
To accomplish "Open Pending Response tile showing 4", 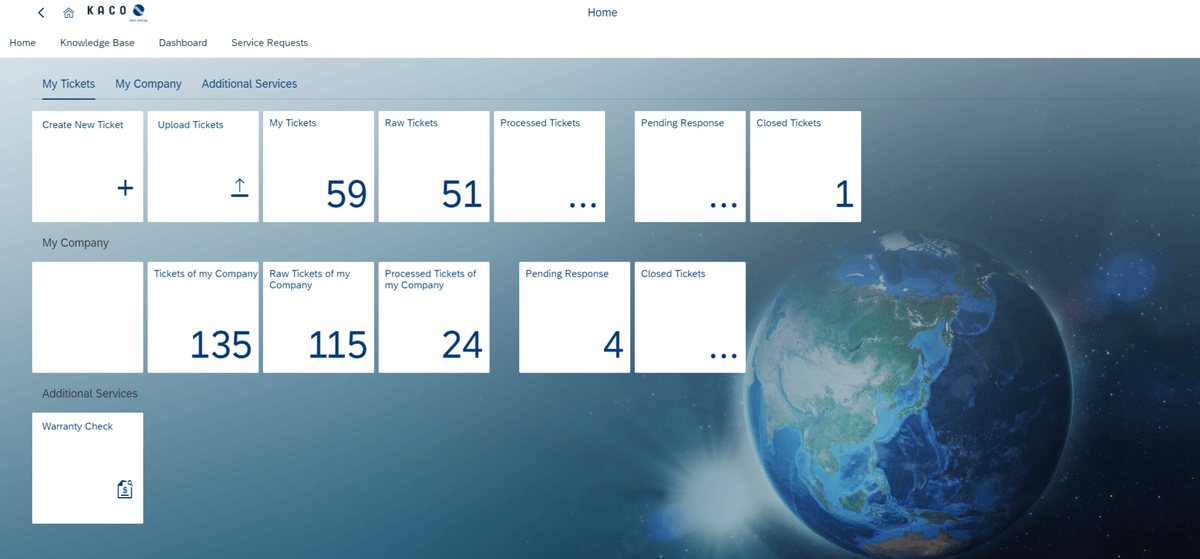I will click(x=574, y=317).
